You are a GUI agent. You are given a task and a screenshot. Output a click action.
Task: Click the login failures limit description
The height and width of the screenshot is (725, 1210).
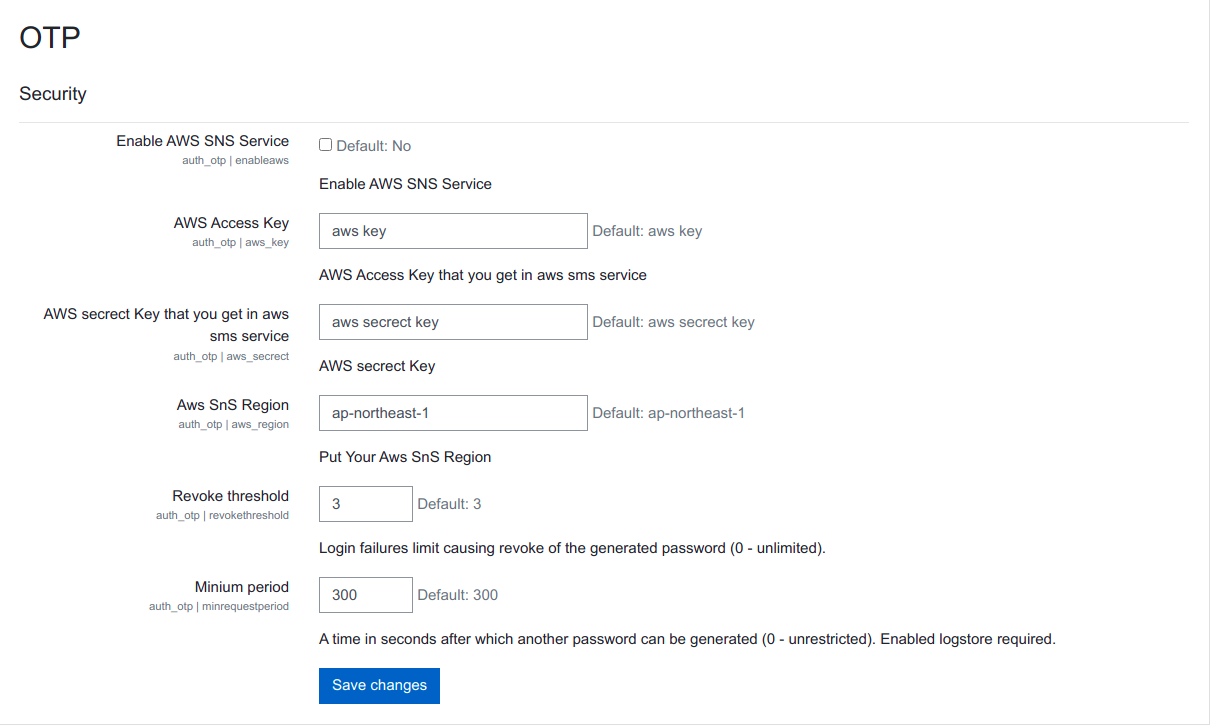click(572, 548)
